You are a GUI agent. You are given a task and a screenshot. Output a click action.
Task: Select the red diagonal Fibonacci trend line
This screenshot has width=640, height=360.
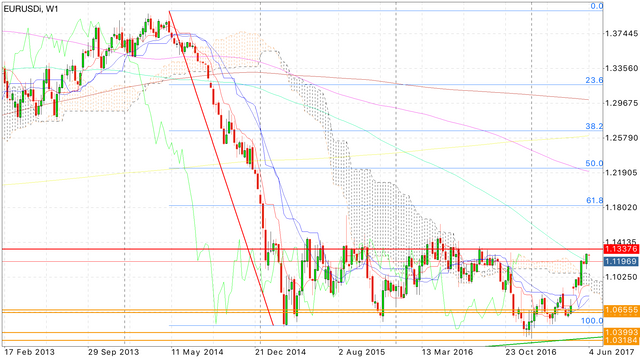coord(221,168)
